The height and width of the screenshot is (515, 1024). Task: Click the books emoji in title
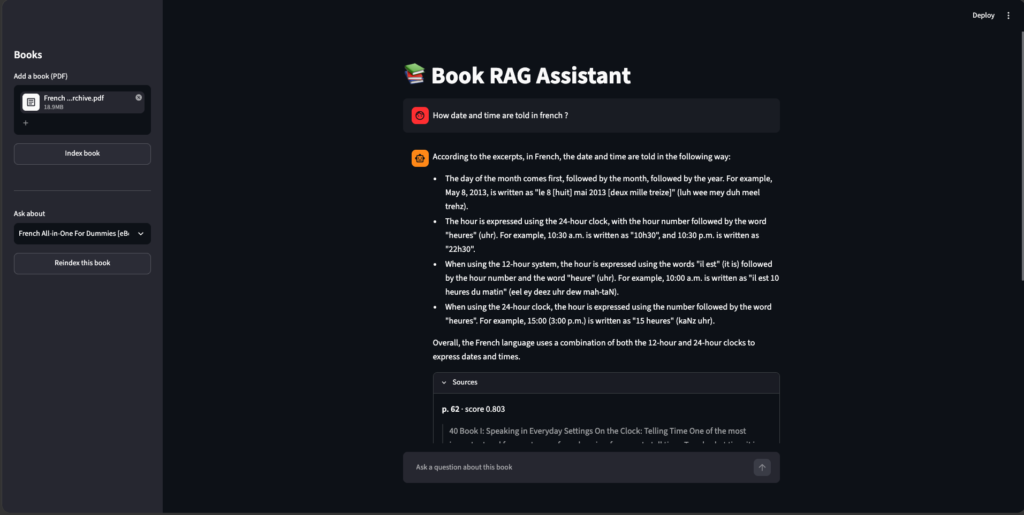(x=414, y=74)
